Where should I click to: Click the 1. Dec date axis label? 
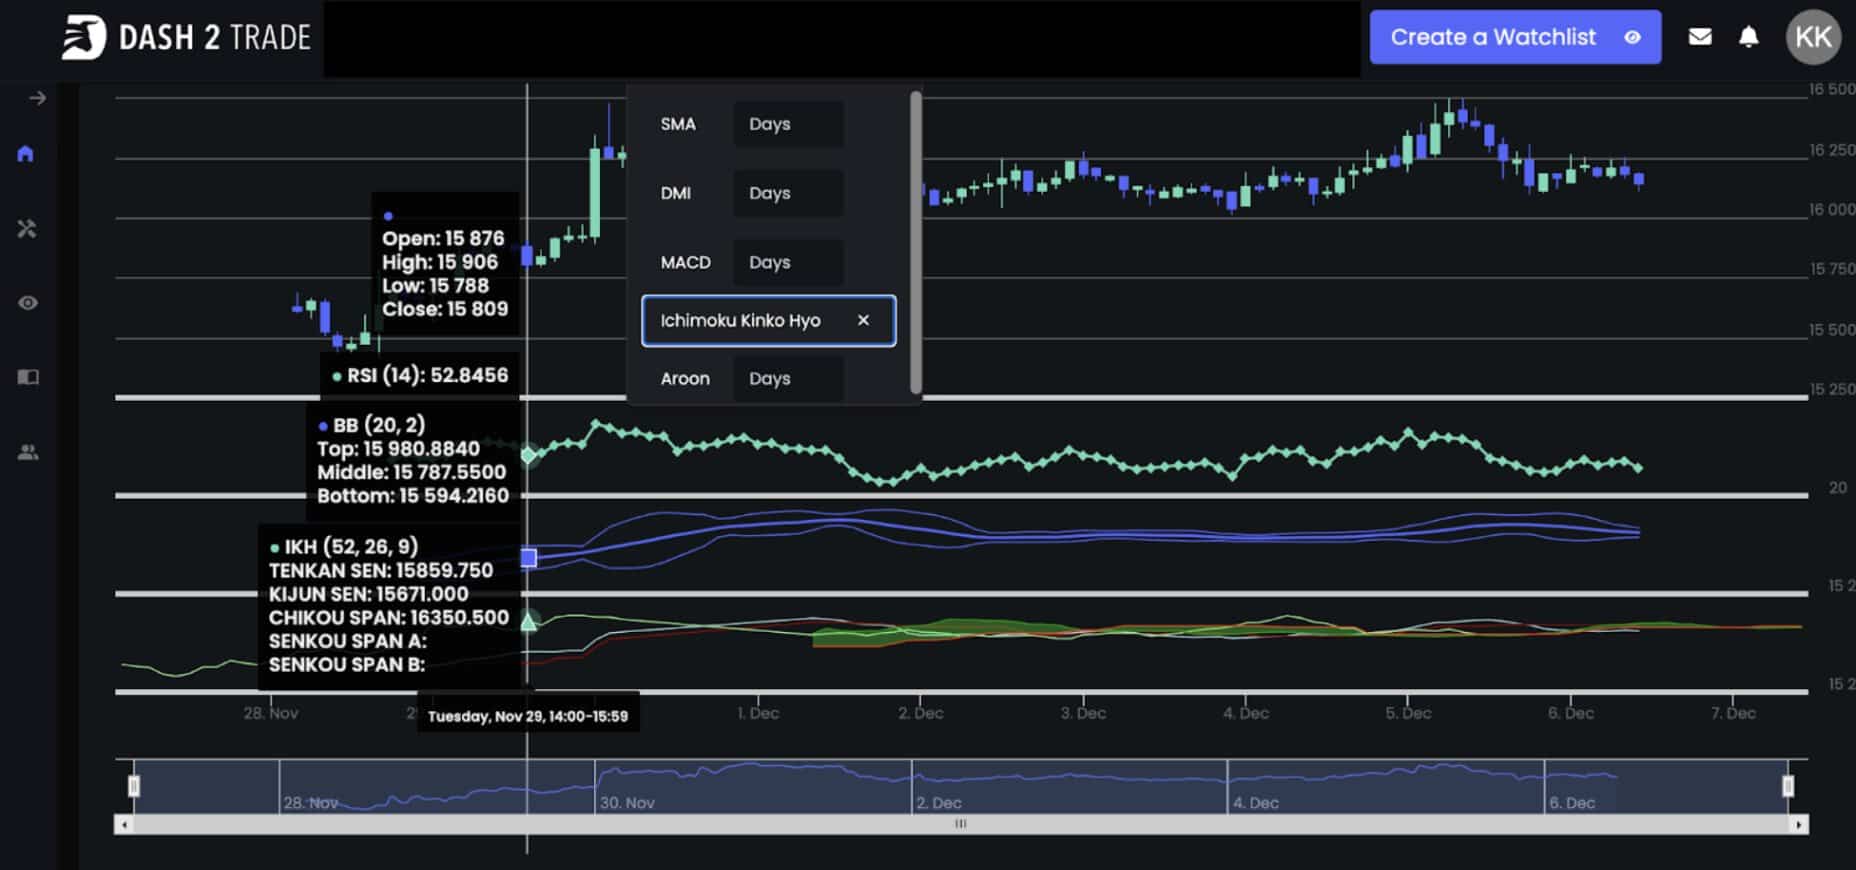pyautogui.click(x=758, y=713)
